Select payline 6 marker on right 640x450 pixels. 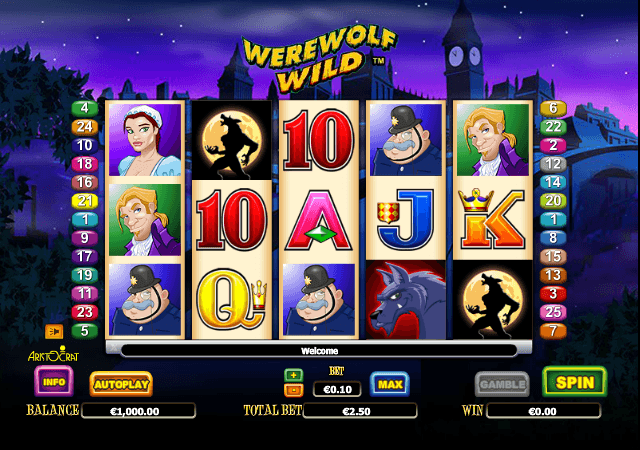point(553,108)
